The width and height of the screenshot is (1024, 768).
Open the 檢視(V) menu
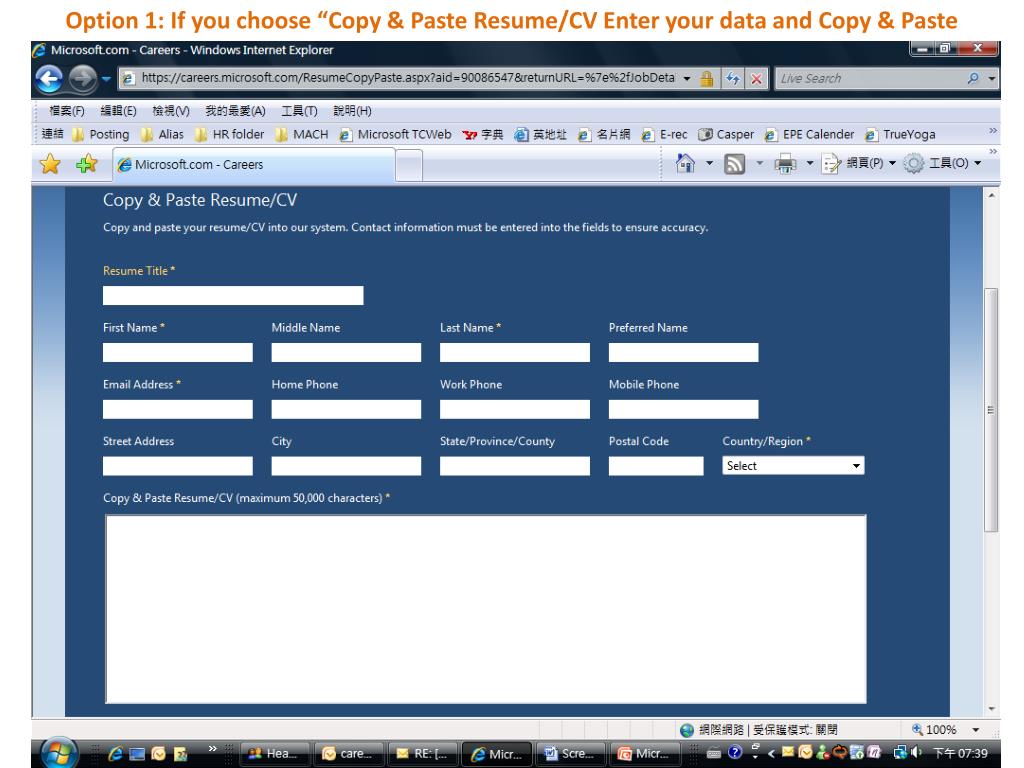(170, 111)
